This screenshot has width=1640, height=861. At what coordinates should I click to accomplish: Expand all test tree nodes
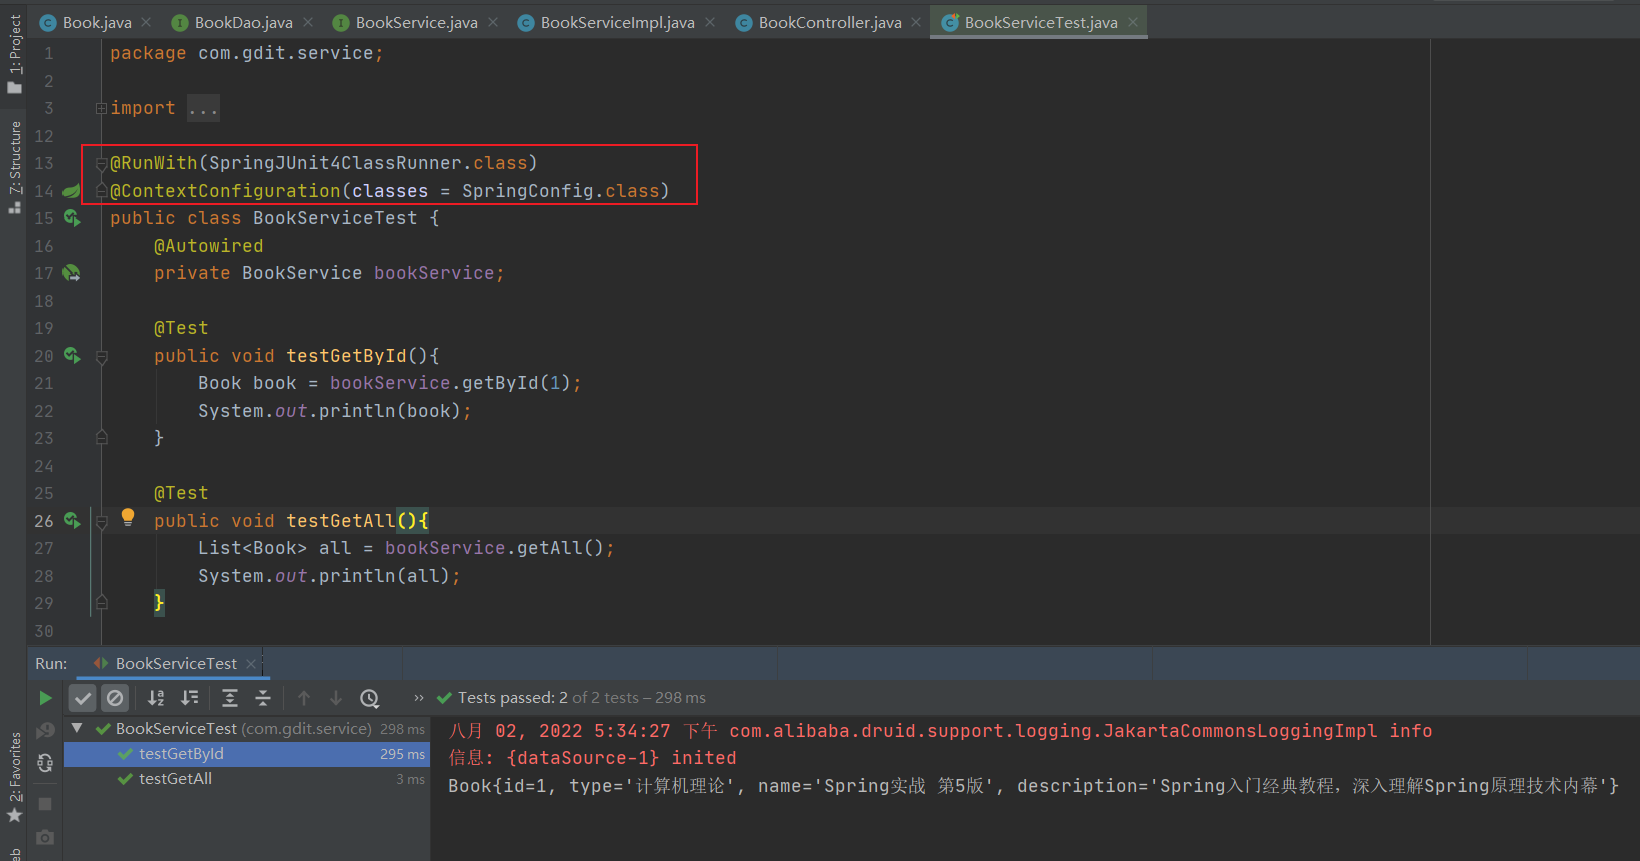tap(230, 698)
